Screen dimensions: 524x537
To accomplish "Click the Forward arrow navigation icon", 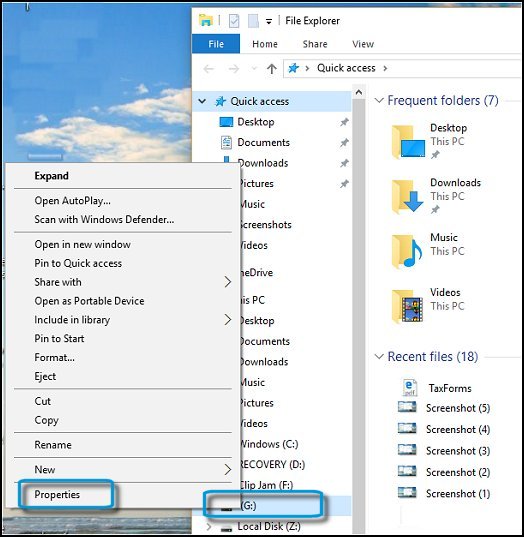I will click(x=234, y=69).
